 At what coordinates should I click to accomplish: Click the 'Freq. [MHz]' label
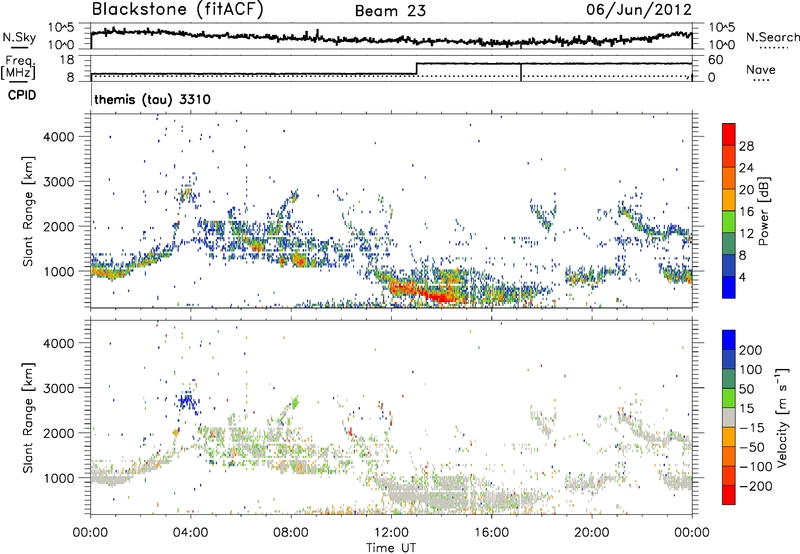point(18,67)
